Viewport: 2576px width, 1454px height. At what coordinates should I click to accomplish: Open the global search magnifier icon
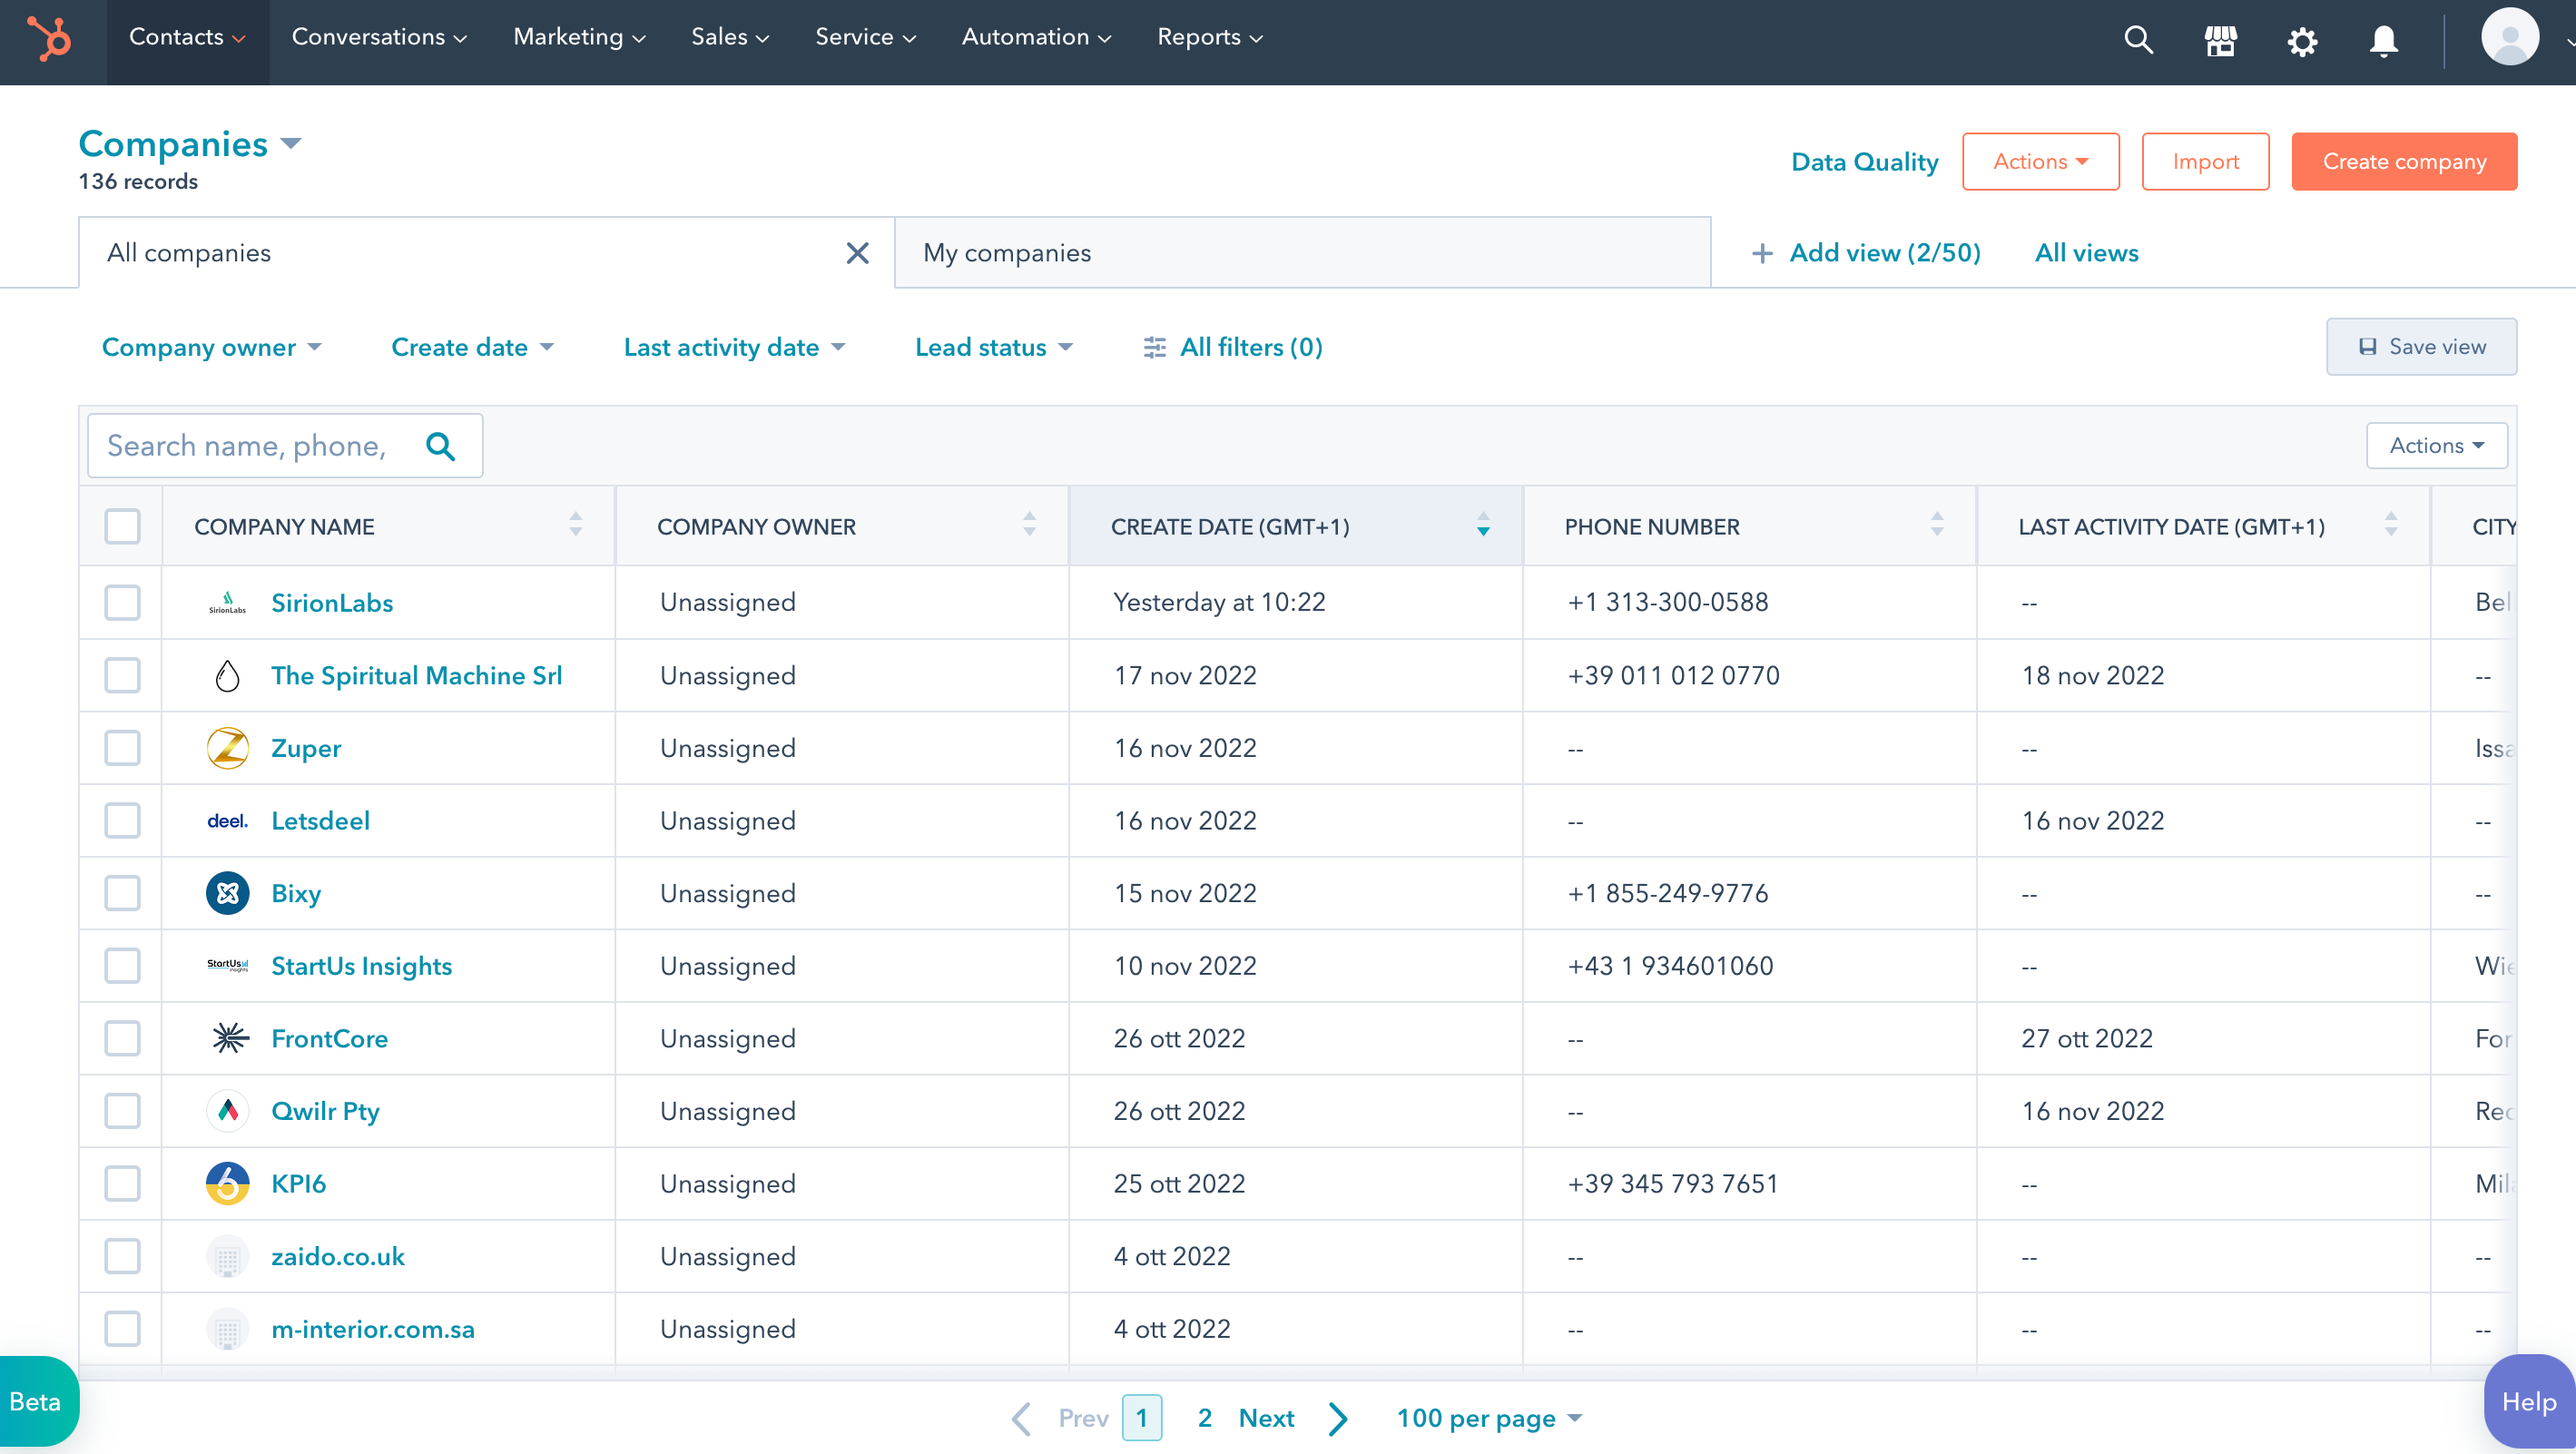tap(2138, 40)
